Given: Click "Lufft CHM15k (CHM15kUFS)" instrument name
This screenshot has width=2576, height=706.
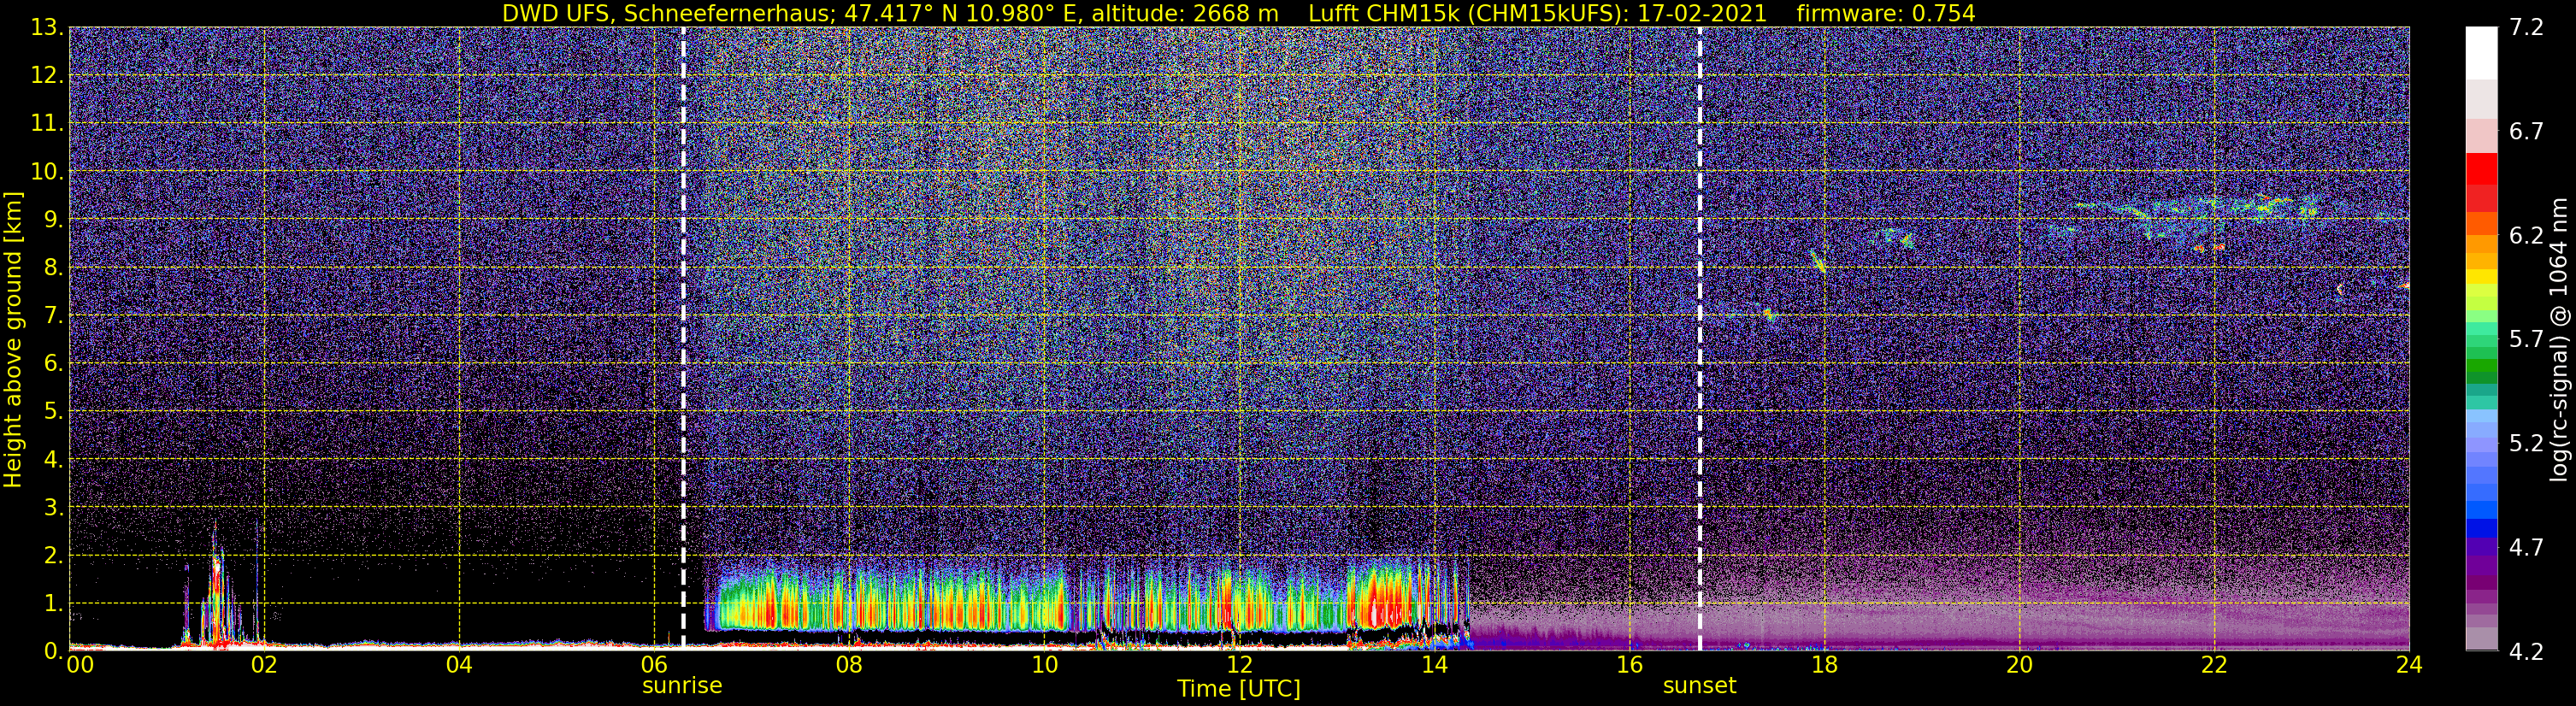Looking at the screenshot, I should click(1470, 13).
